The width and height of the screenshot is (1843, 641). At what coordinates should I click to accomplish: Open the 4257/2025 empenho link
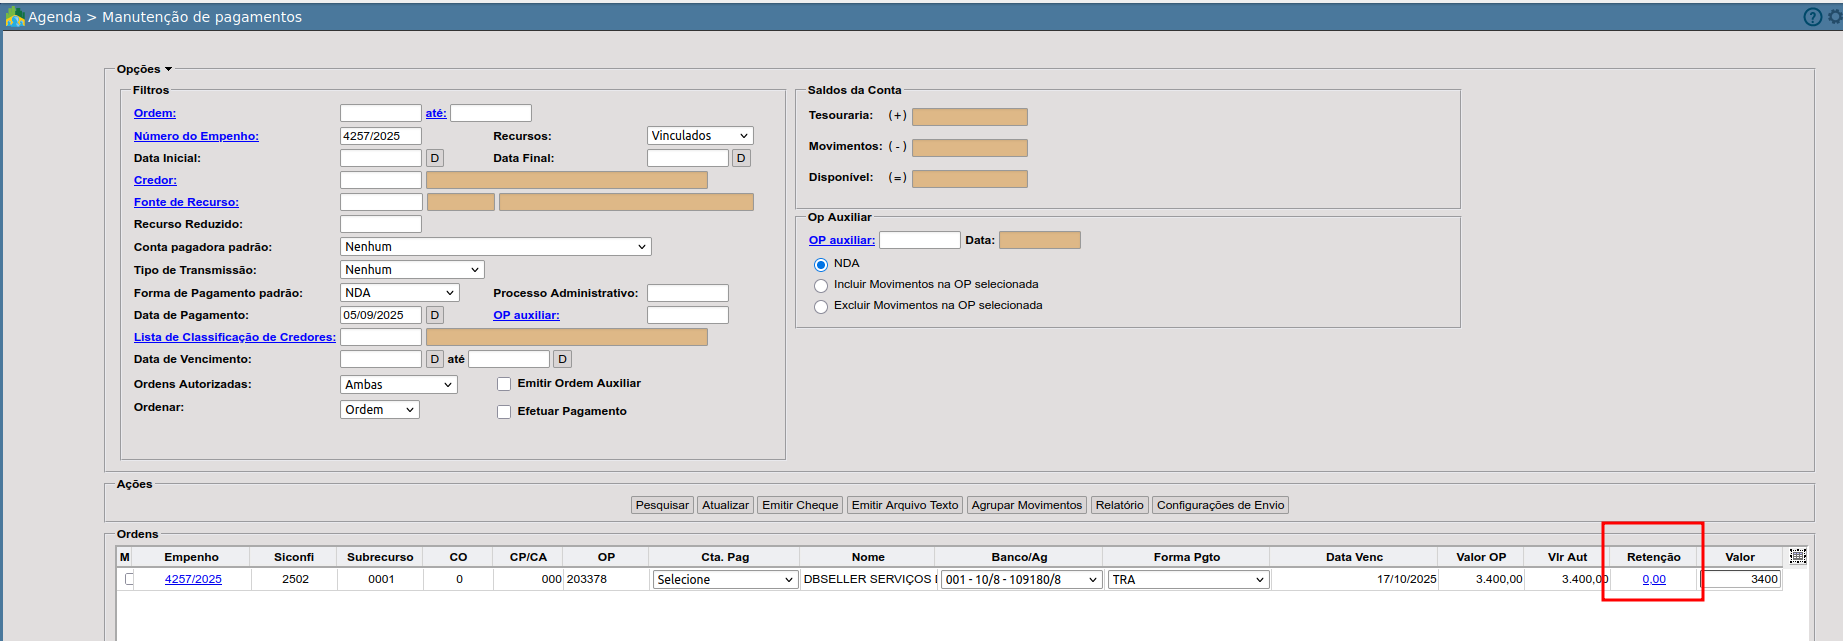pos(193,579)
